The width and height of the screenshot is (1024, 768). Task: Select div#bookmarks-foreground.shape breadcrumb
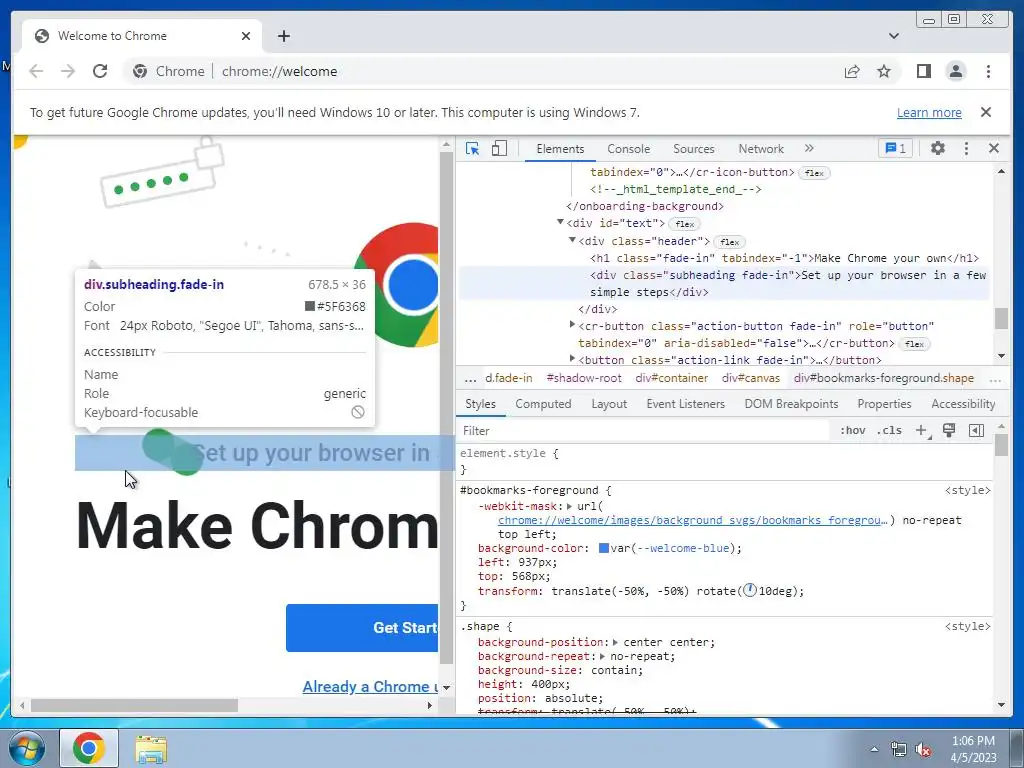tap(884, 378)
